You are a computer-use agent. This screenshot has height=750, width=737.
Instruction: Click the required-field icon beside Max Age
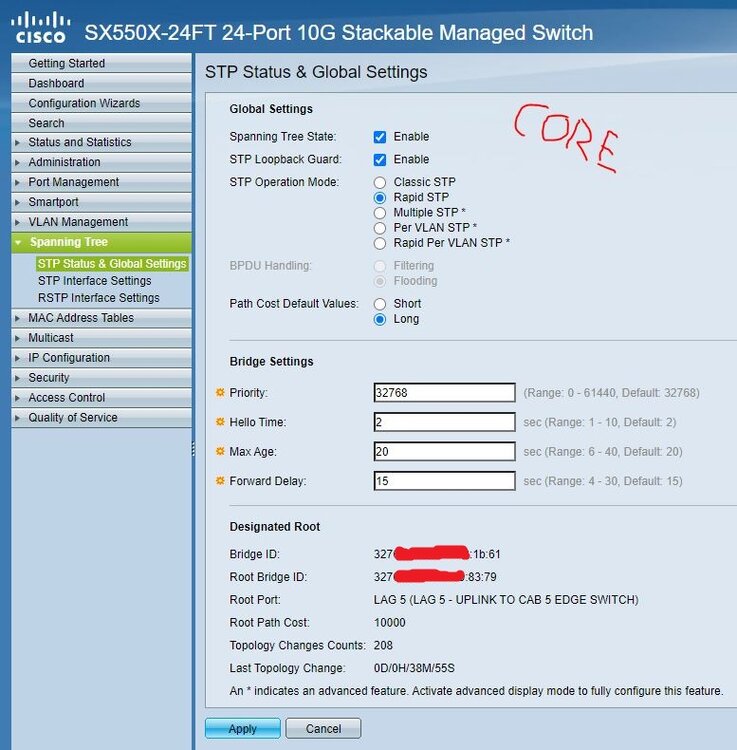(x=220, y=451)
